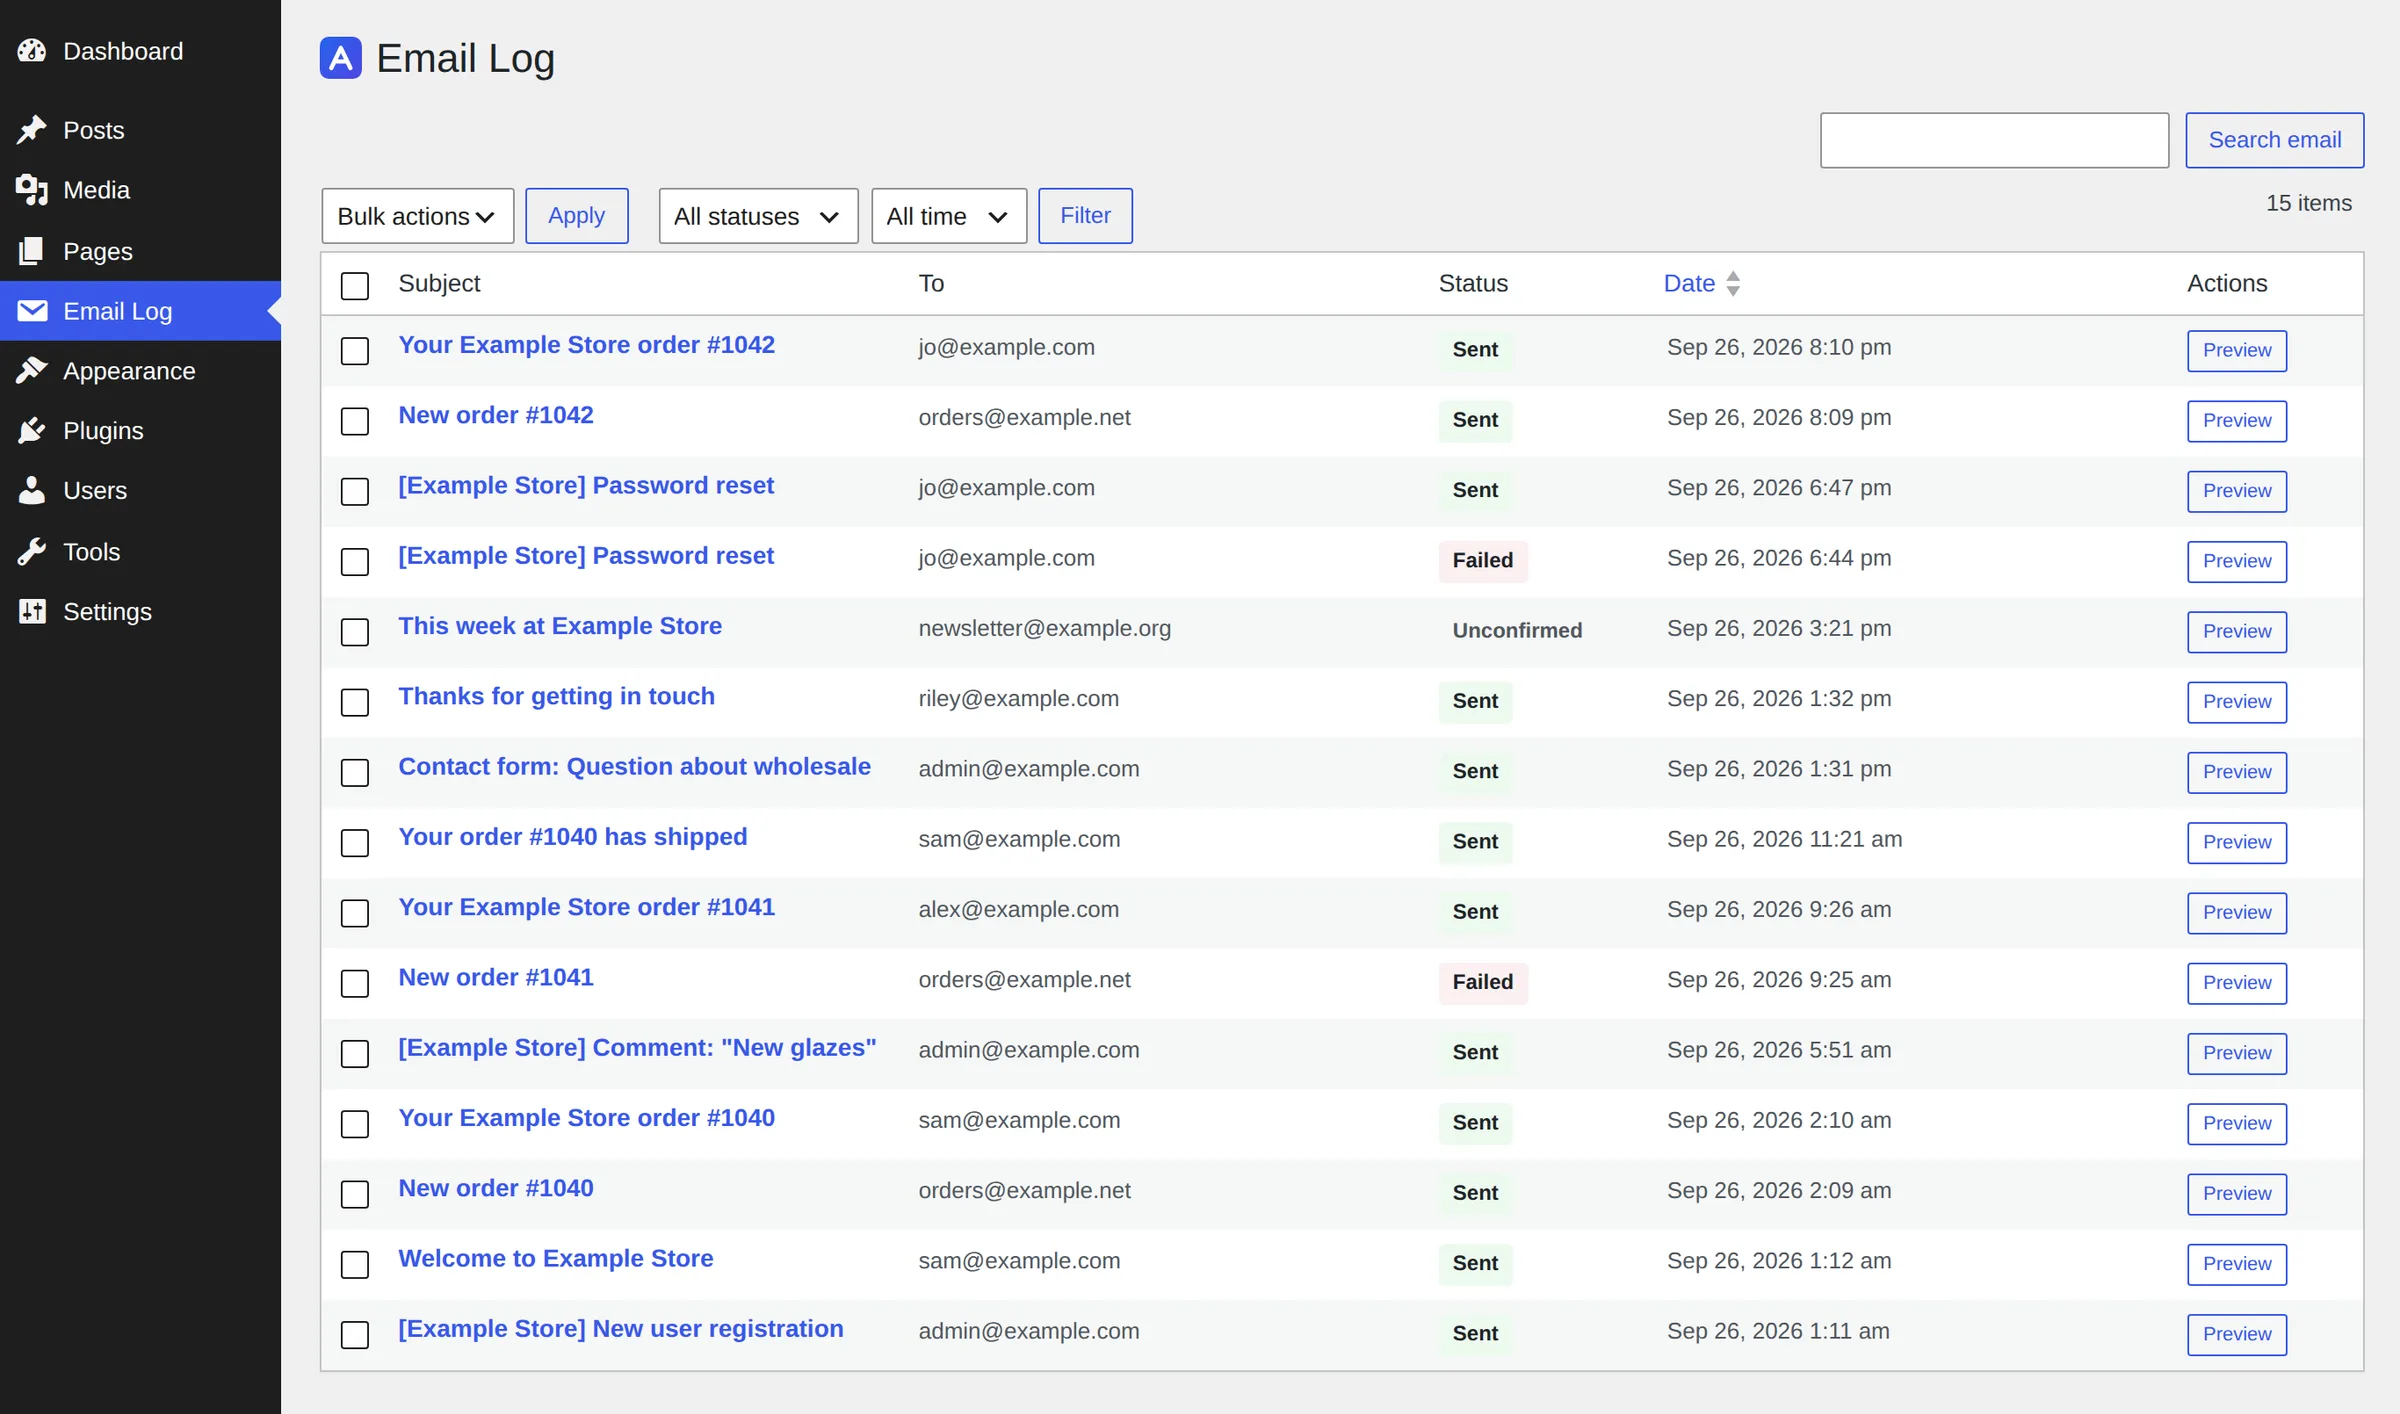
Task: Click the Filter button
Action: tap(1085, 216)
